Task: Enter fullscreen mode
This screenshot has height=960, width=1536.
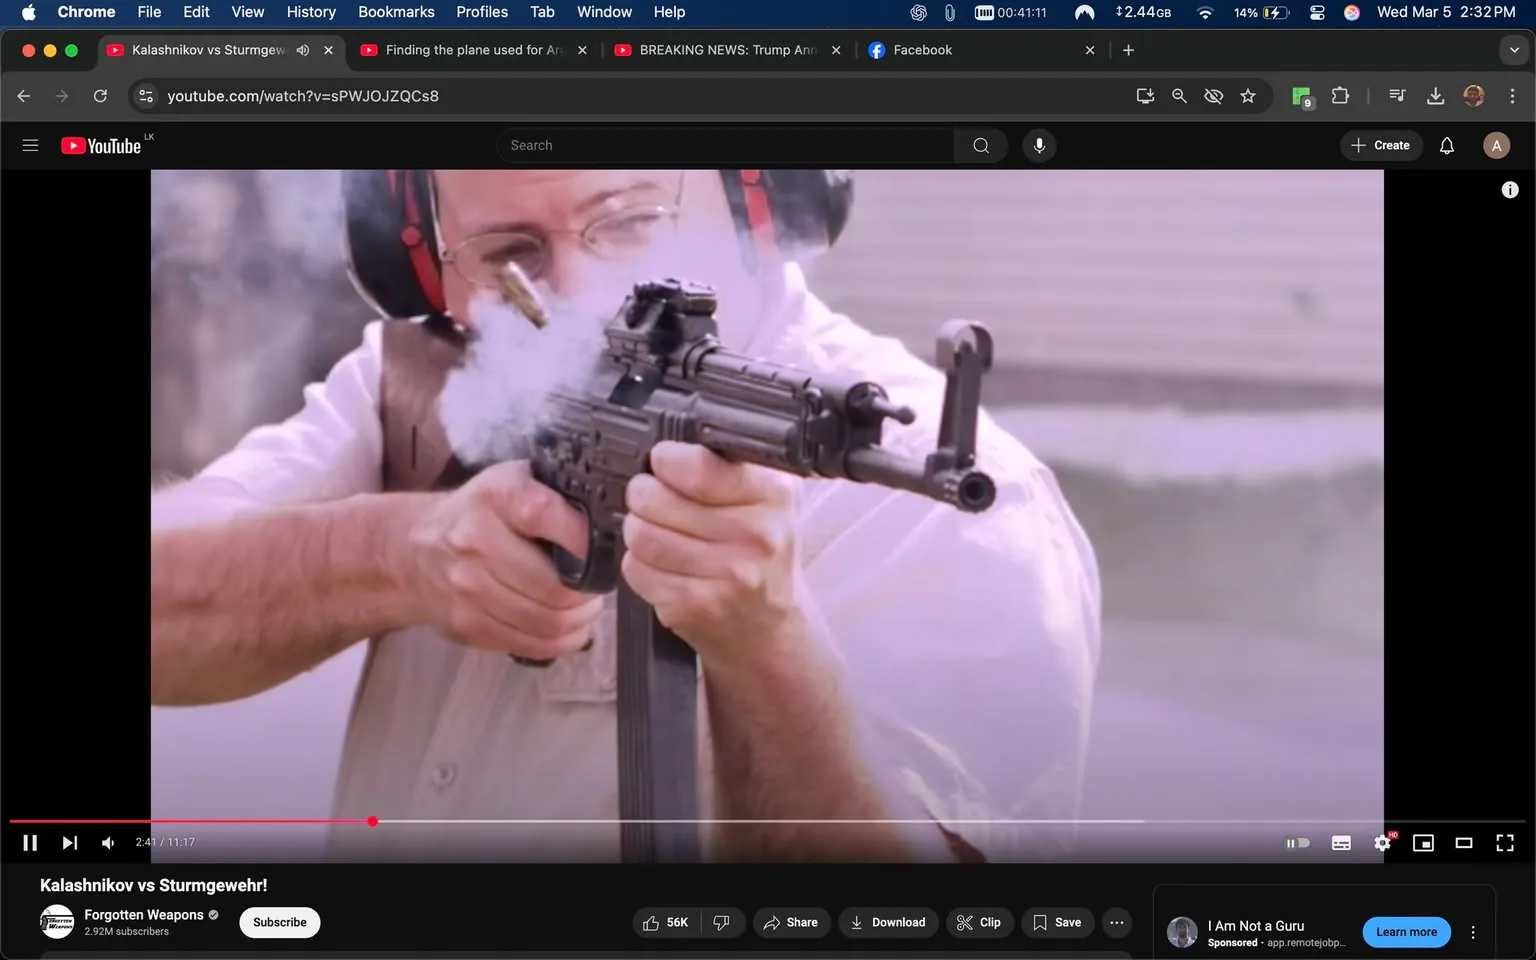Action: pyautogui.click(x=1505, y=842)
